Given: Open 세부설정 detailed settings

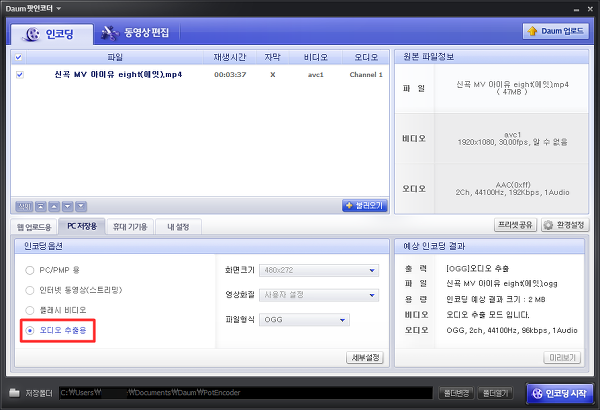Looking at the screenshot, I should tap(365, 358).
